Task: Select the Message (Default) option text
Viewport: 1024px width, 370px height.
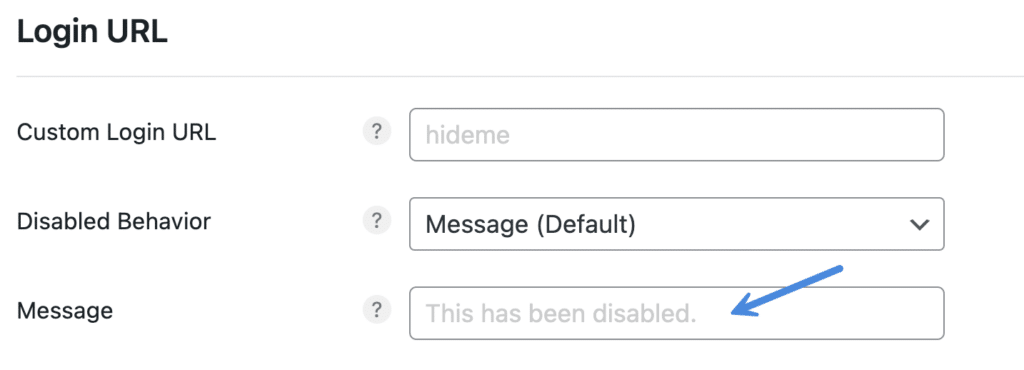Action: point(530,224)
